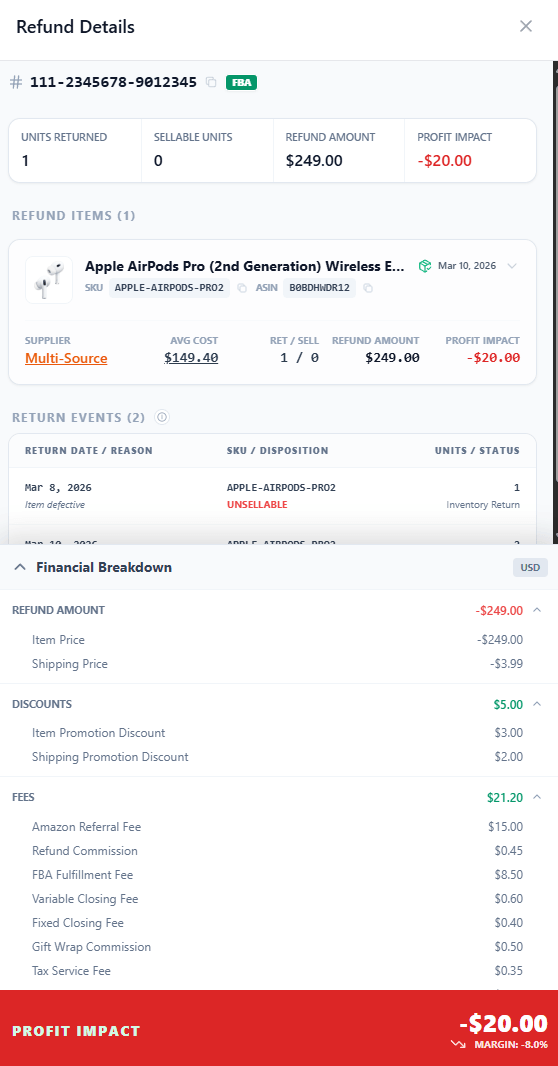Close the Refund Details panel
Image resolution: width=558 pixels, height=1066 pixels.
tap(525, 27)
